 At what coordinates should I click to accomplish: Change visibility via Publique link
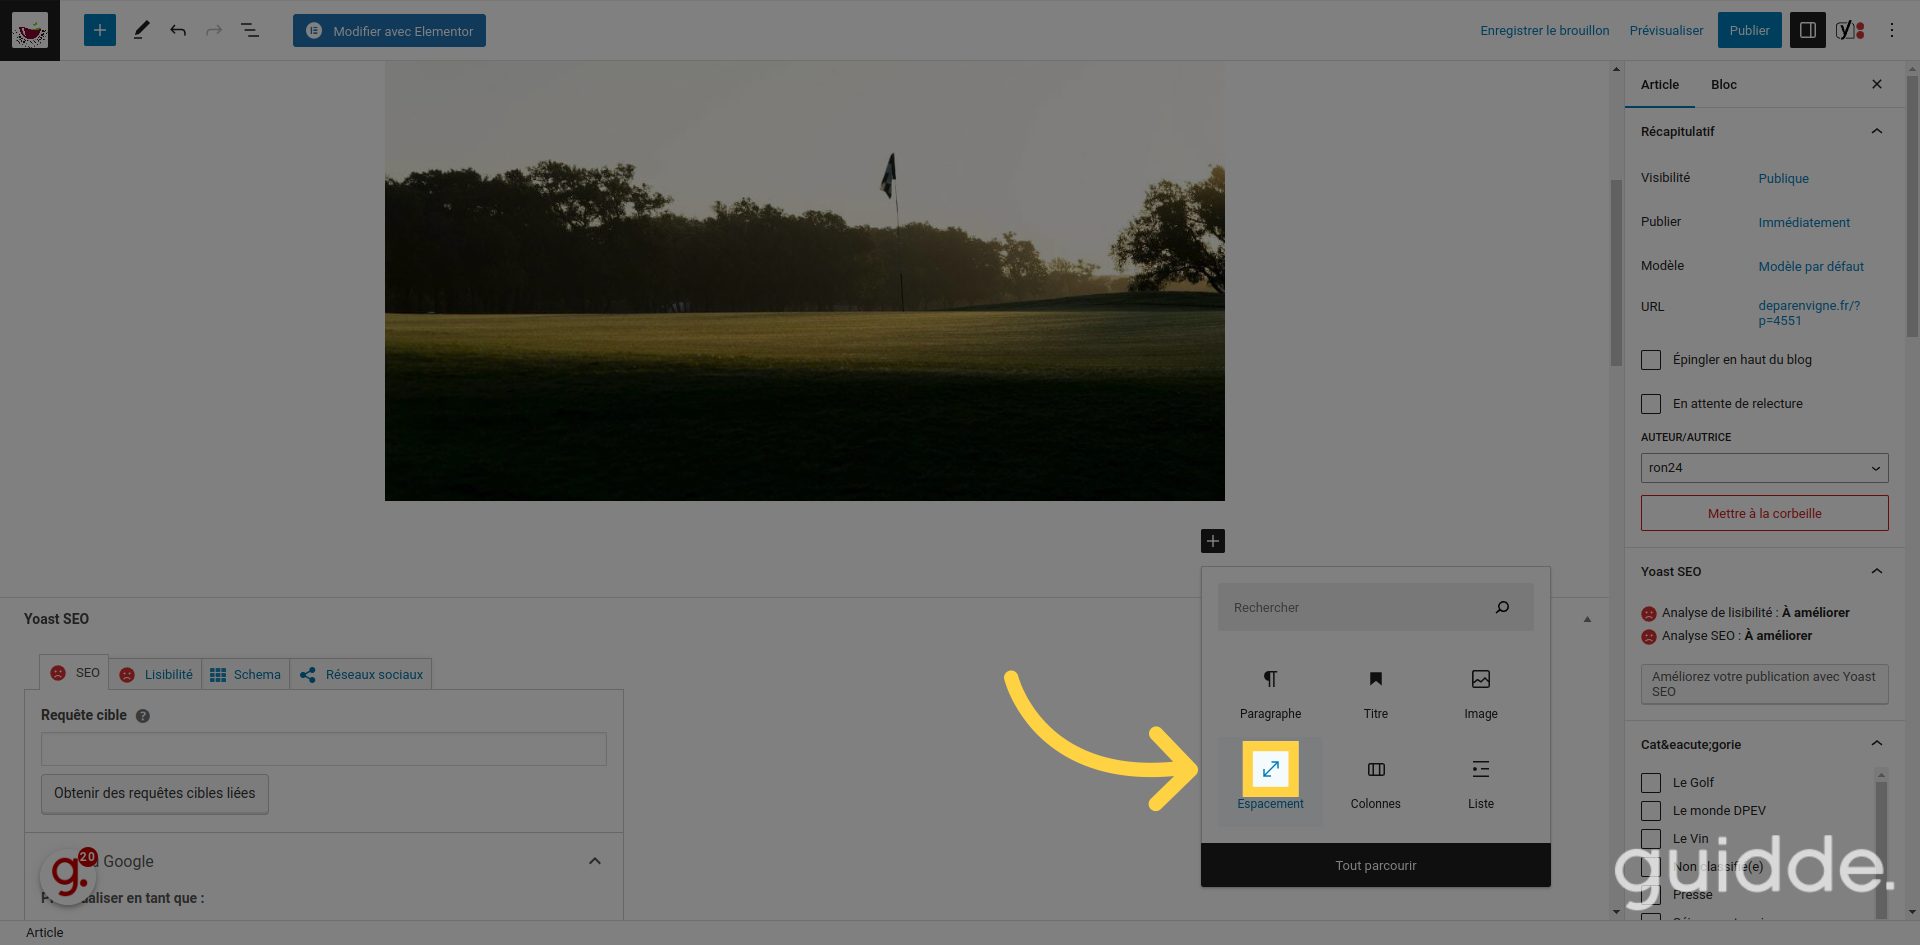pos(1783,178)
